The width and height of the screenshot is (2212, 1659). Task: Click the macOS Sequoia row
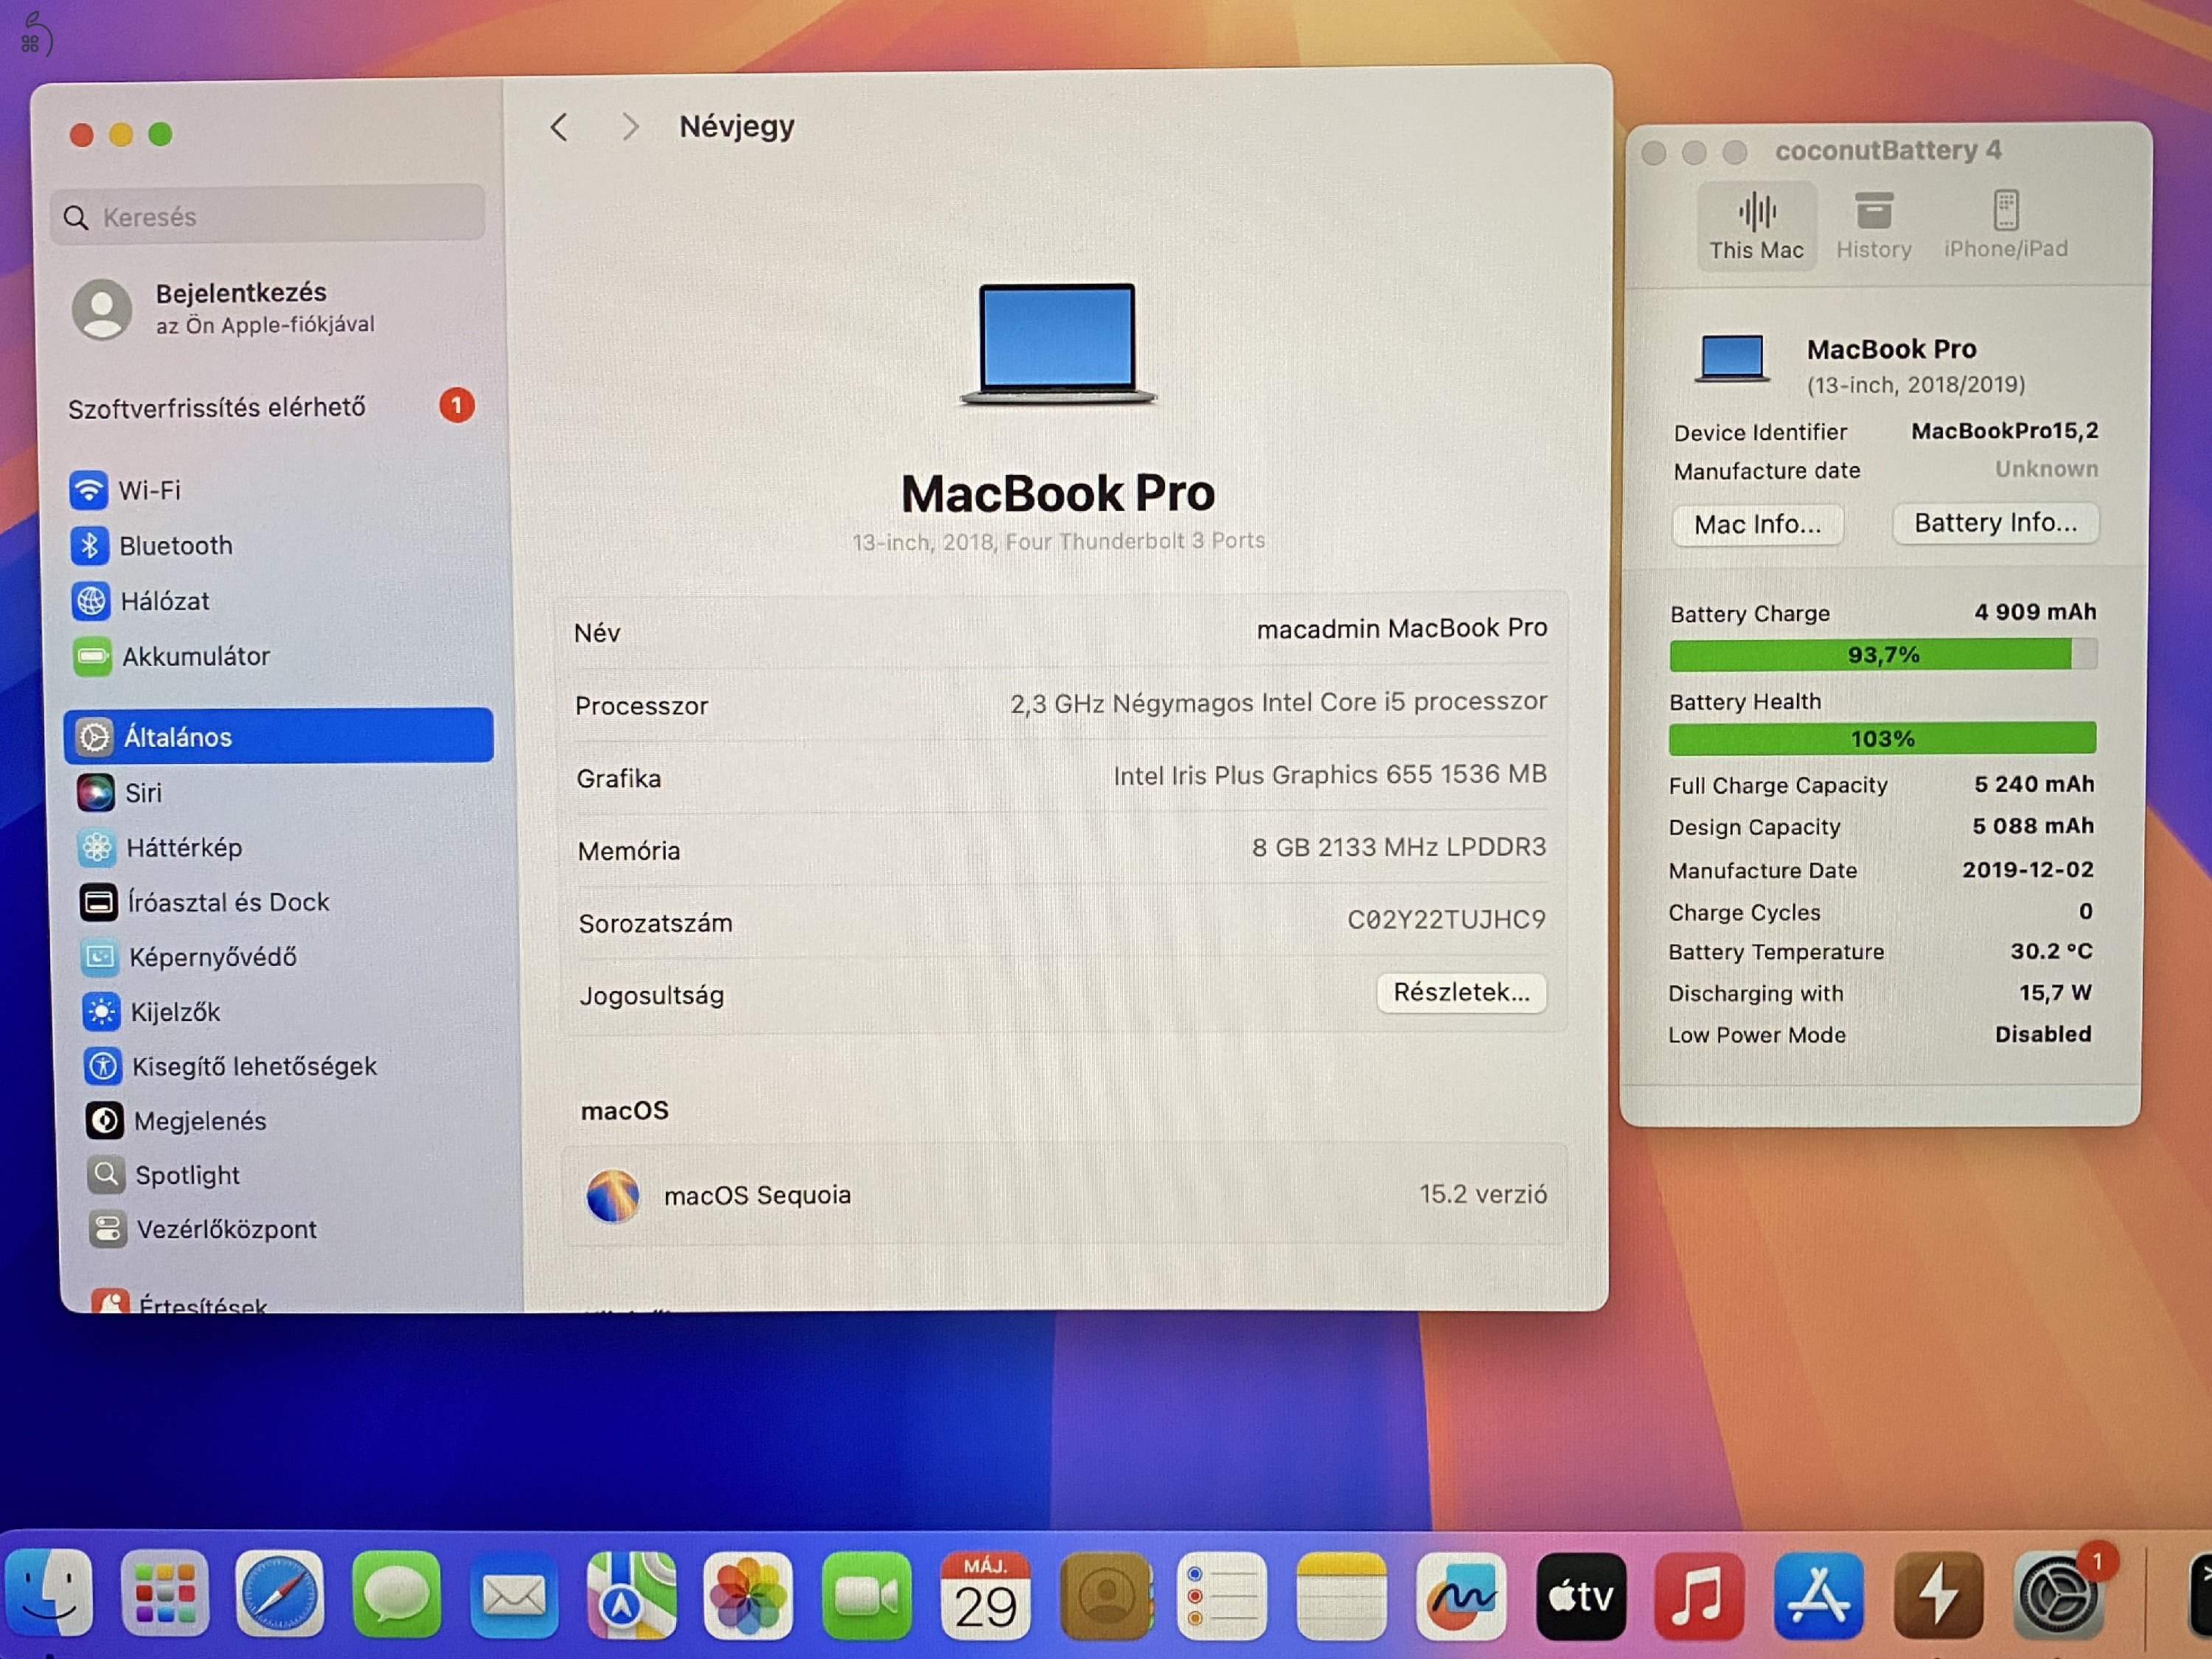(1065, 1195)
